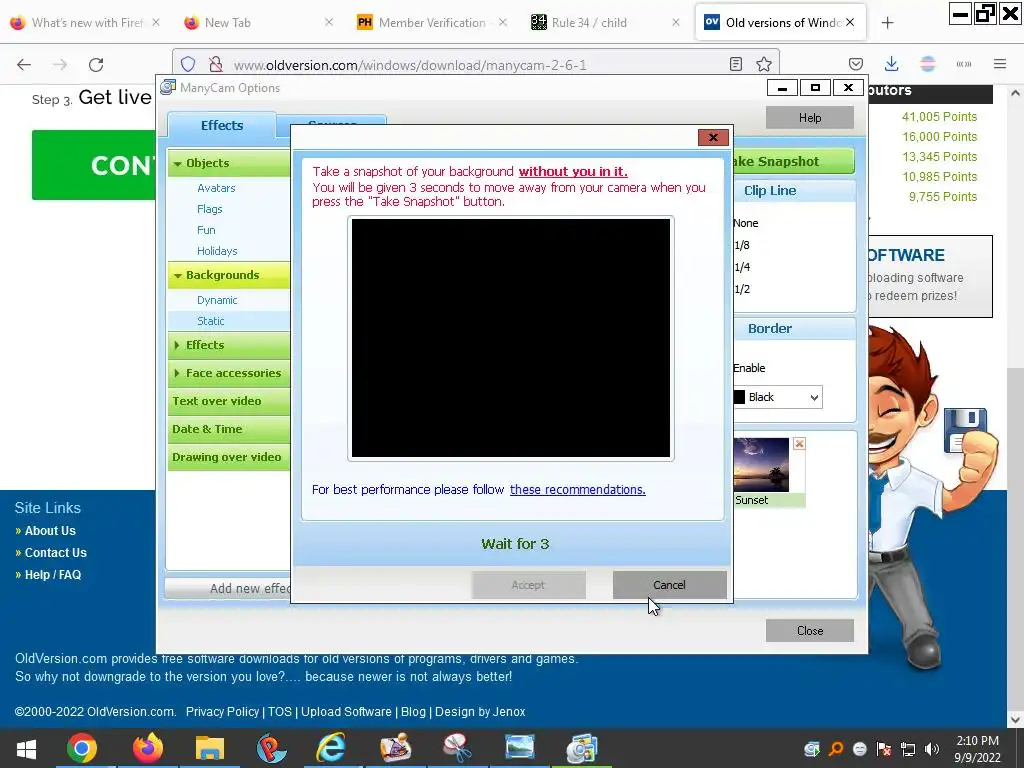
Task: Open the flag notification tray icon
Action: click(884, 749)
